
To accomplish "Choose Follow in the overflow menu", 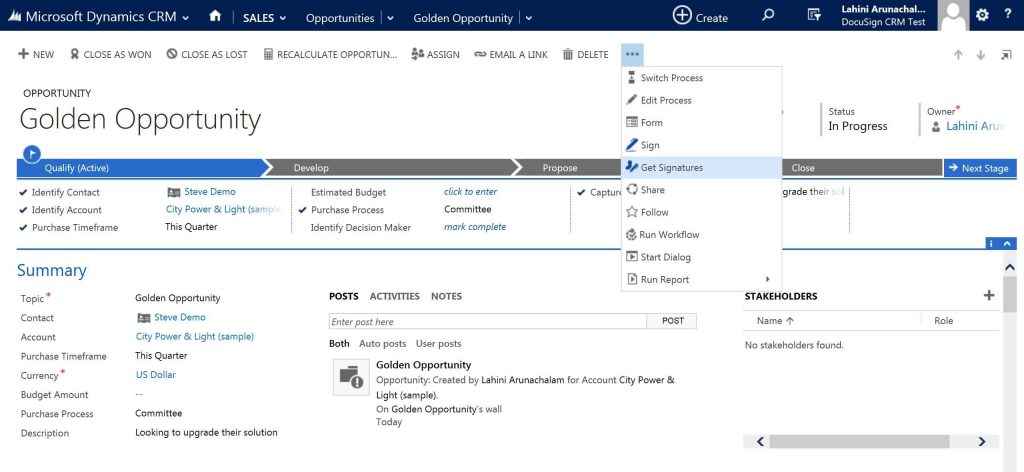I will point(701,212).
